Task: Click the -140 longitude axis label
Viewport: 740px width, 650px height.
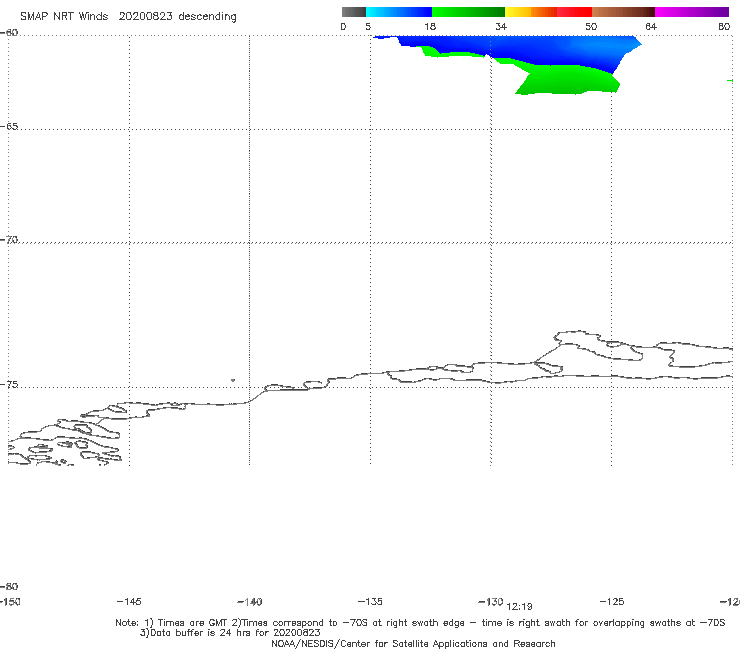Action: pyautogui.click(x=250, y=602)
